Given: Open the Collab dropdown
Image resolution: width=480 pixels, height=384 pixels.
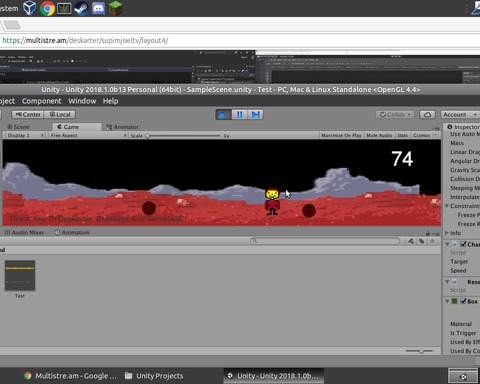Looking at the screenshot, I should point(395,114).
